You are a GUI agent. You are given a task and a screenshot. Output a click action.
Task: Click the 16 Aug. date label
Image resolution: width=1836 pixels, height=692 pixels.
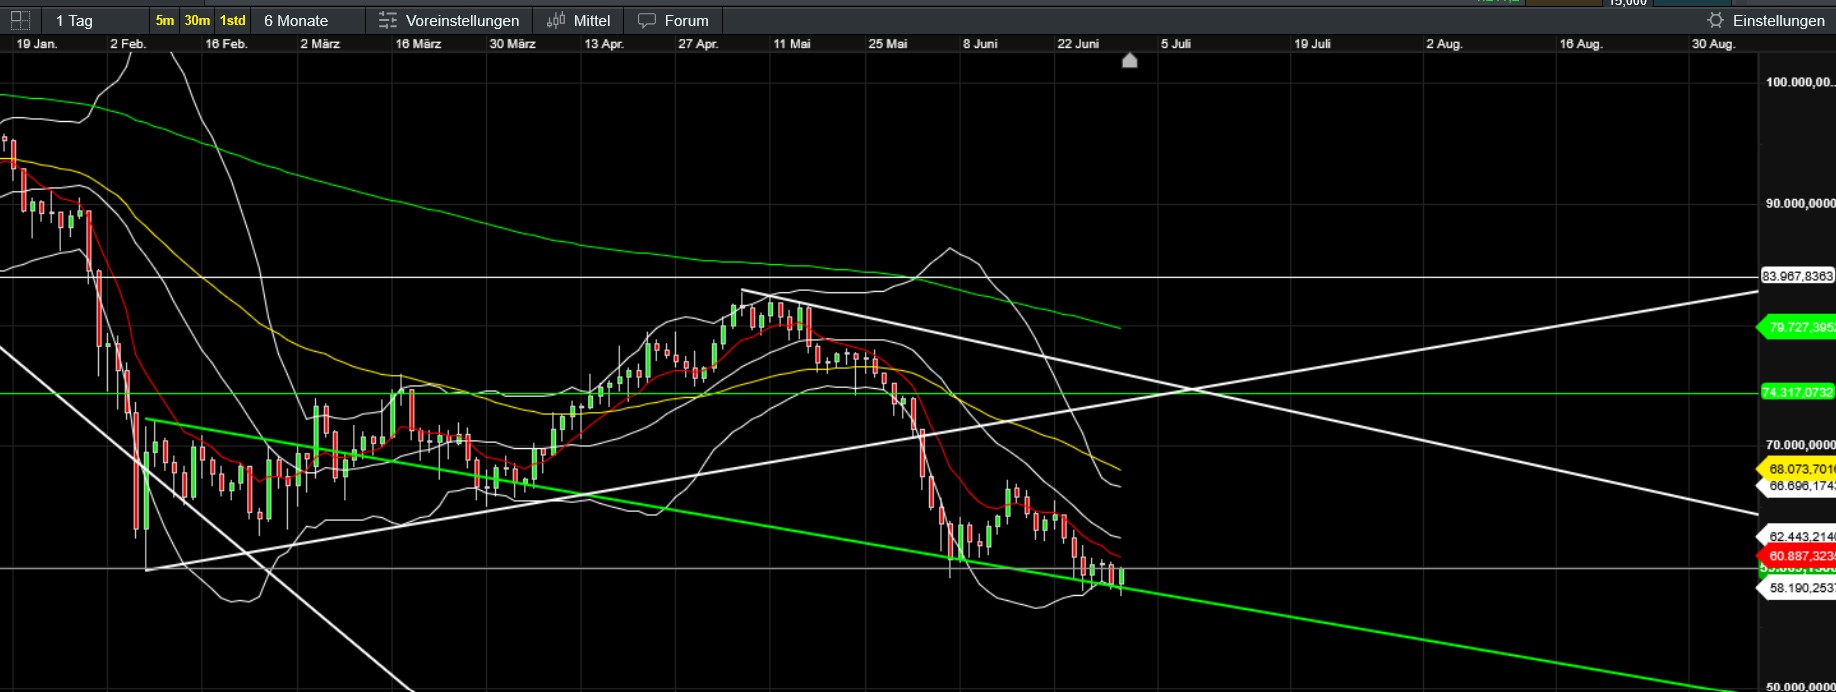click(1581, 44)
